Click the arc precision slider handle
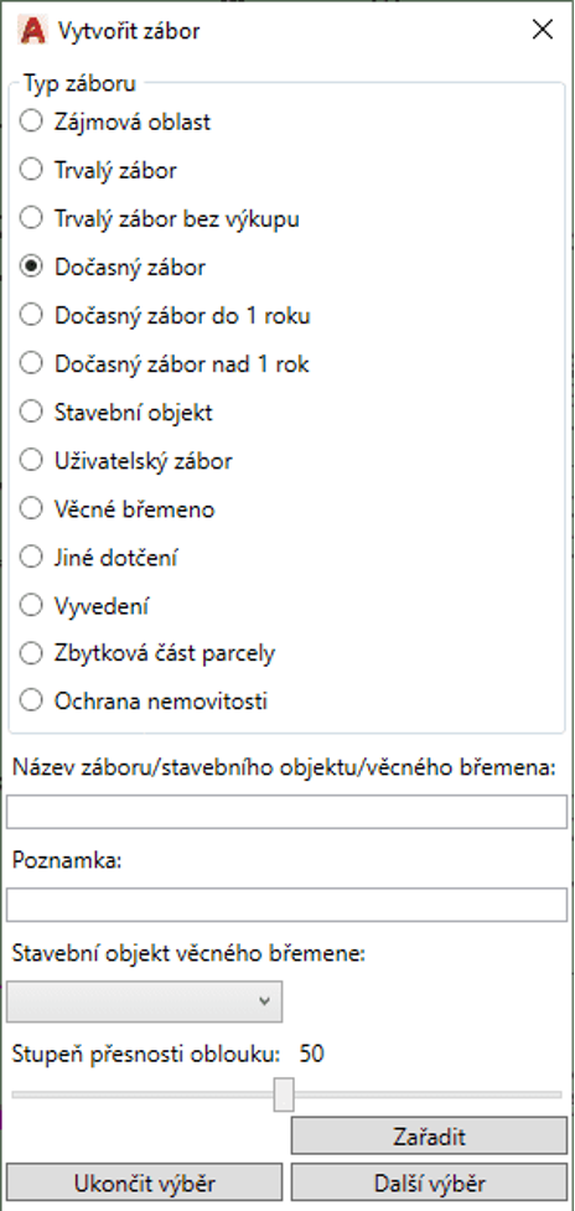 point(284,1094)
